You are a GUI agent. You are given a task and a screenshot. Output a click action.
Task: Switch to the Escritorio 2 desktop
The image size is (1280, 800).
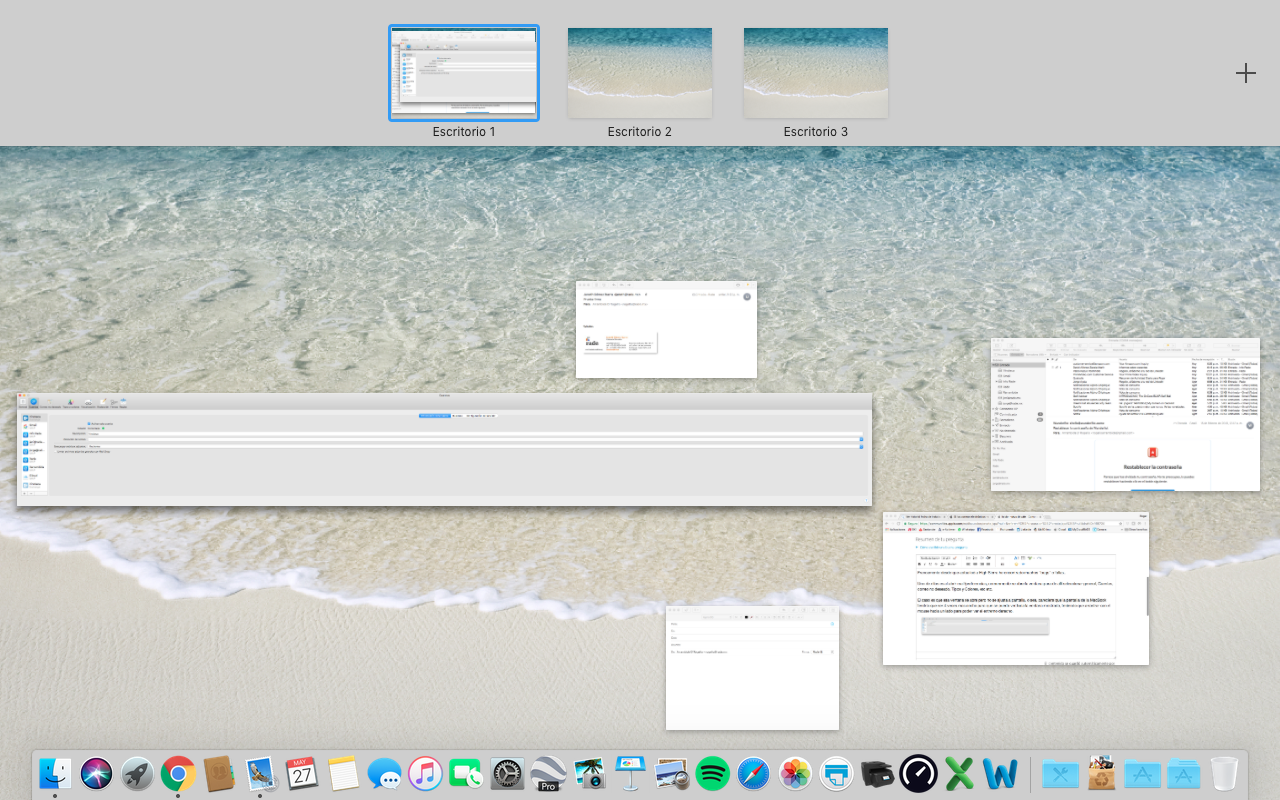pyautogui.click(x=640, y=73)
